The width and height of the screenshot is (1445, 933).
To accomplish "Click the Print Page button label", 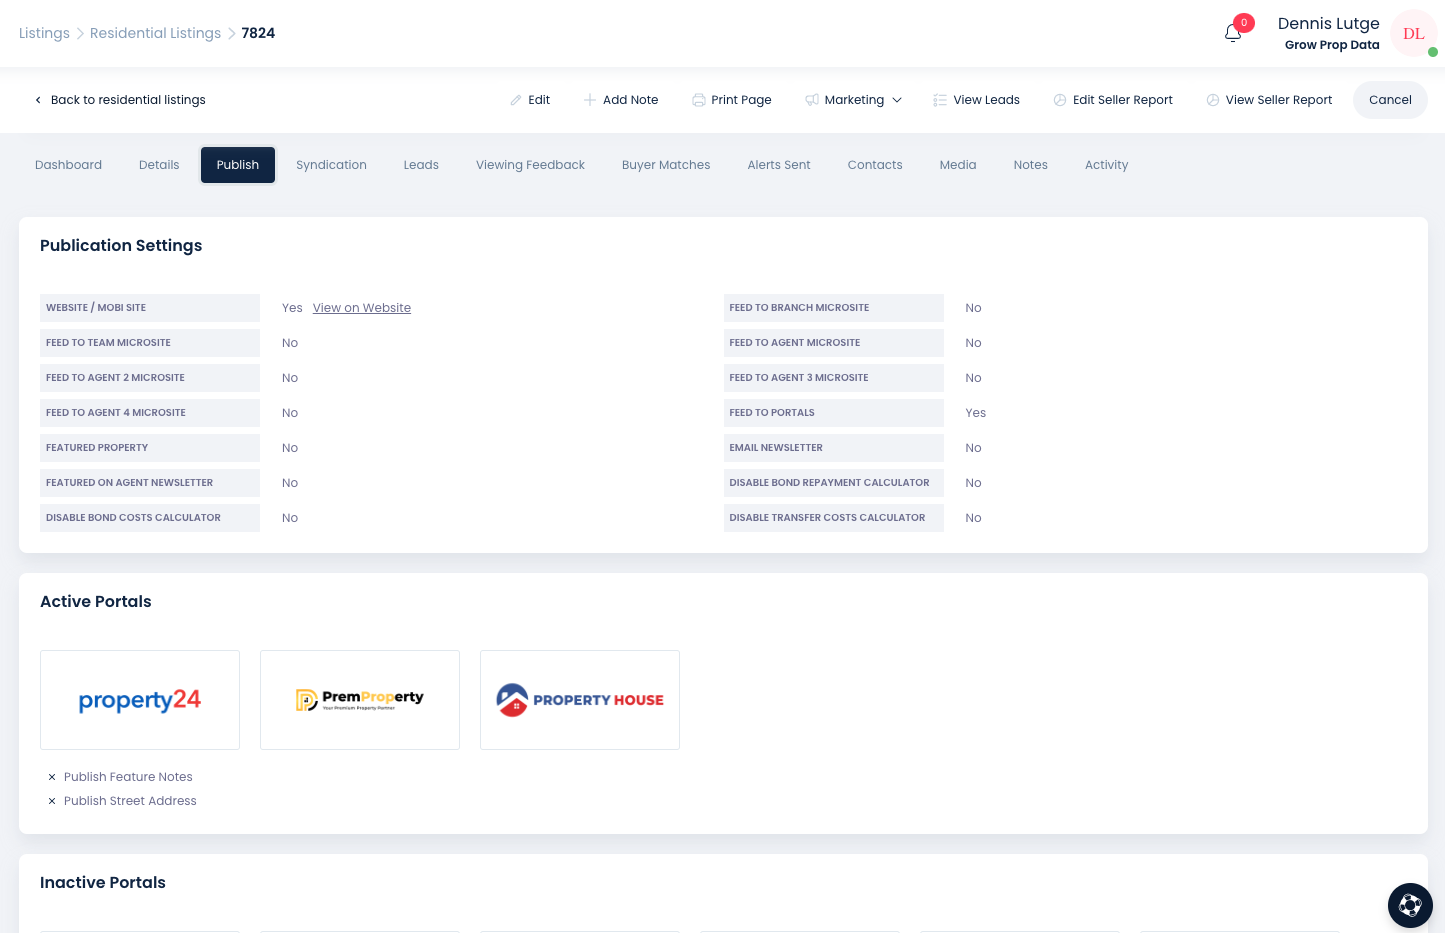I will (x=741, y=100).
